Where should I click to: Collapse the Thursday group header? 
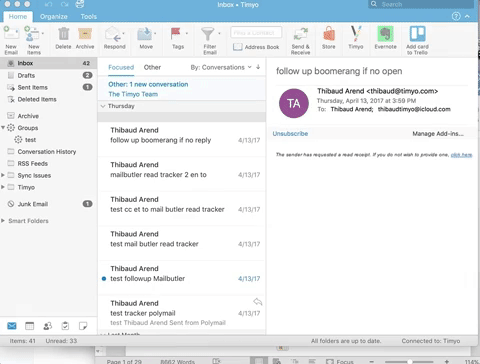pos(103,106)
